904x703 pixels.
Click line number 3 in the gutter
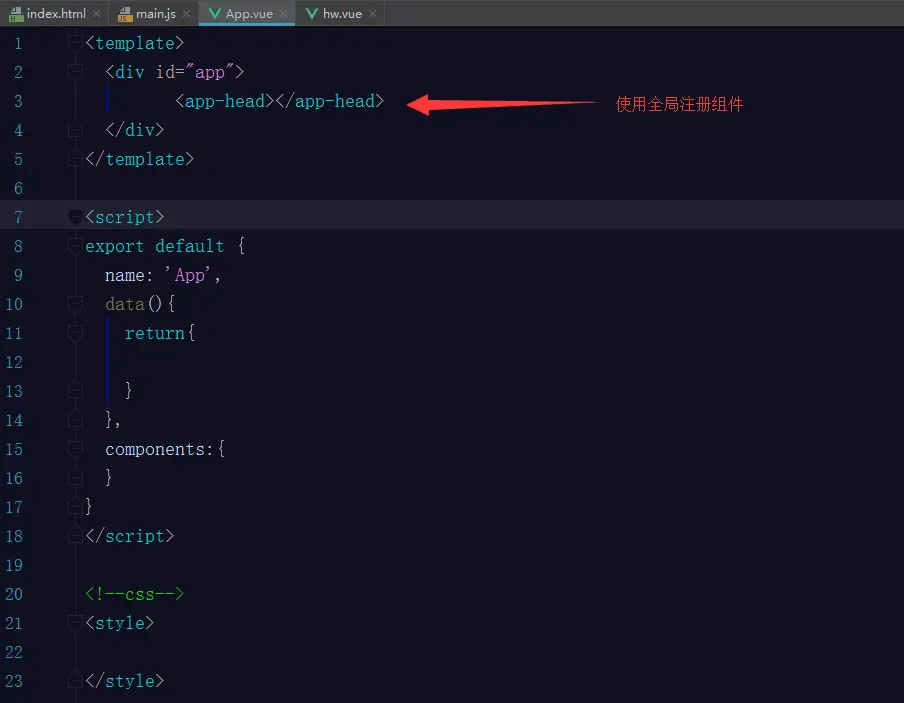pyautogui.click(x=18, y=101)
